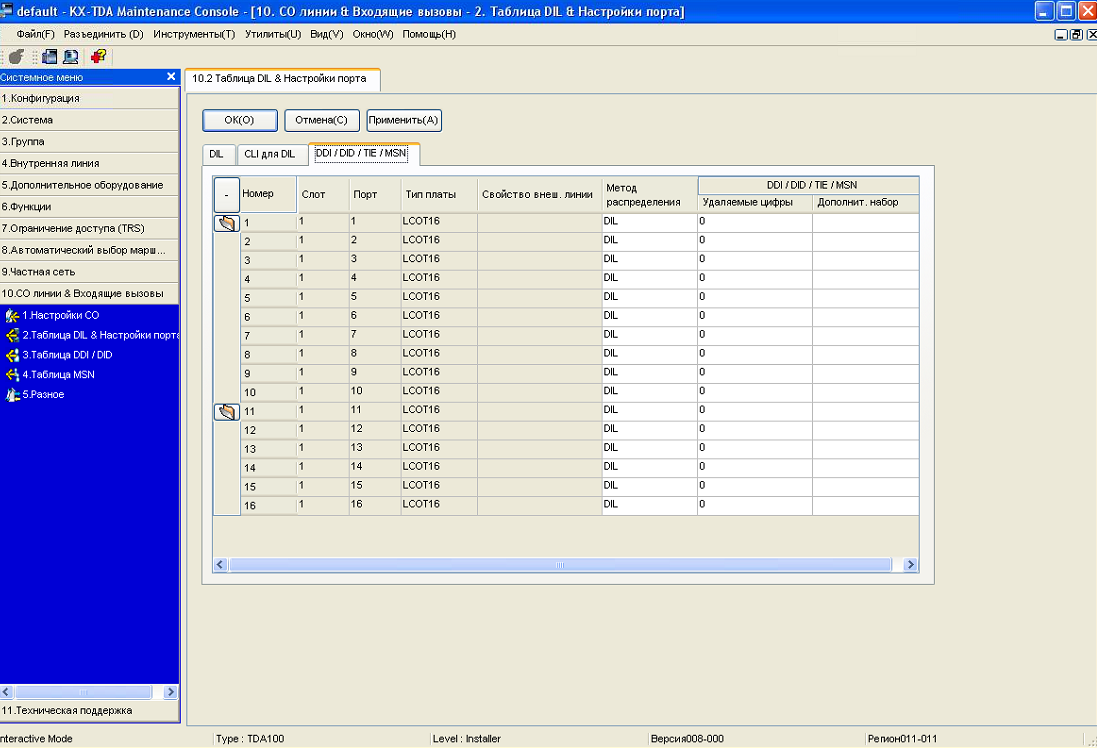Screen dimensions: 1097x748
Task: Click sidebar scrollbar left arrow
Action: (x=6, y=692)
